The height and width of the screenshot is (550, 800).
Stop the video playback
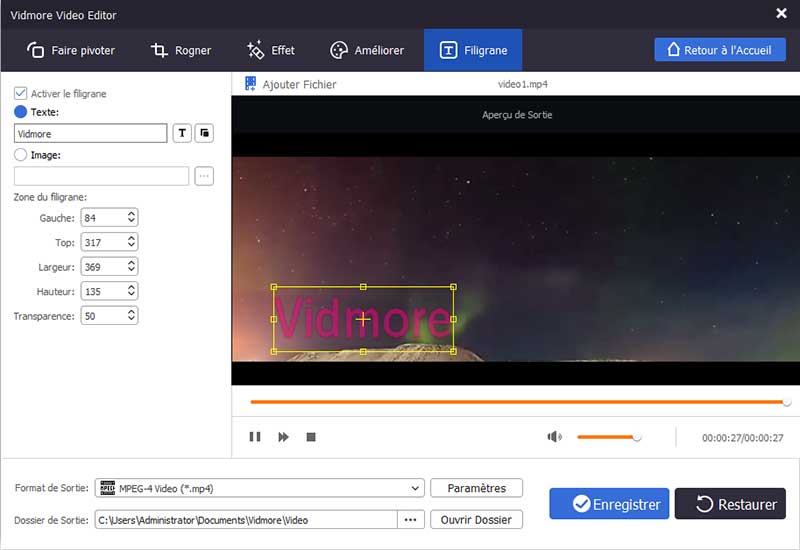click(x=311, y=437)
